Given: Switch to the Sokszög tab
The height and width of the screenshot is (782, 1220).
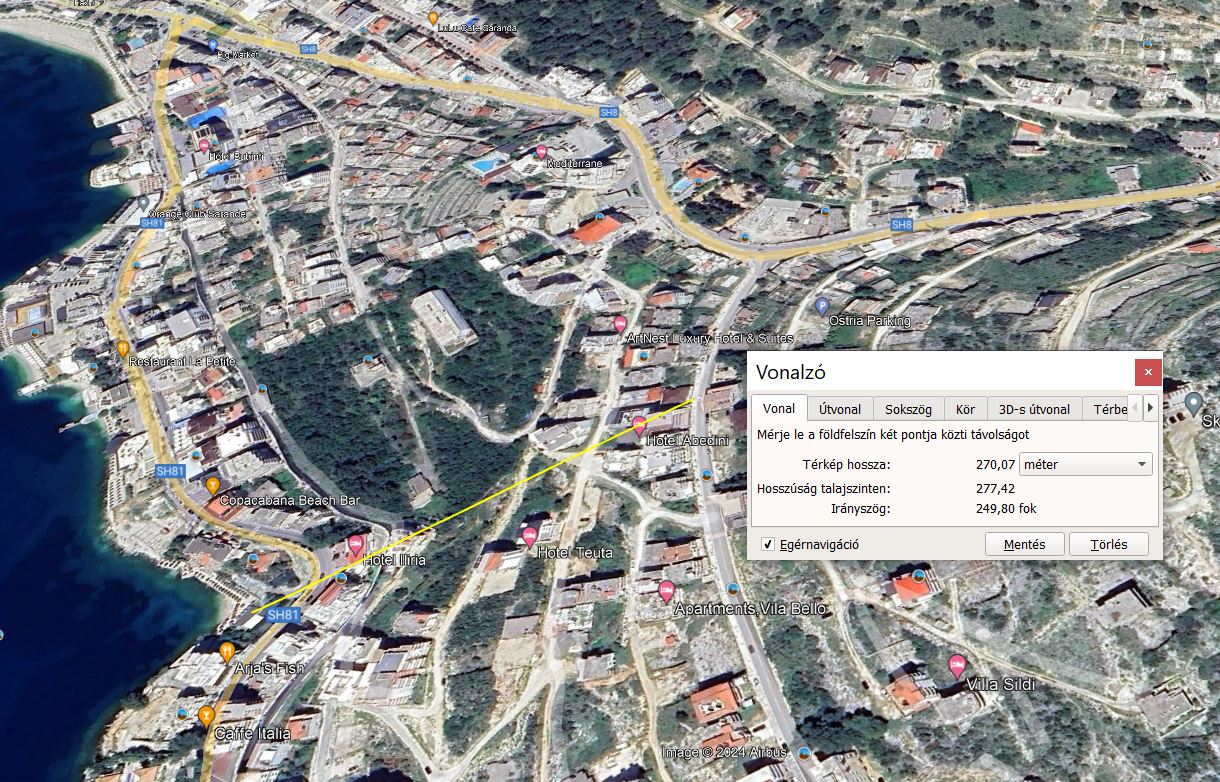Looking at the screenshot, I should (908, 409).
